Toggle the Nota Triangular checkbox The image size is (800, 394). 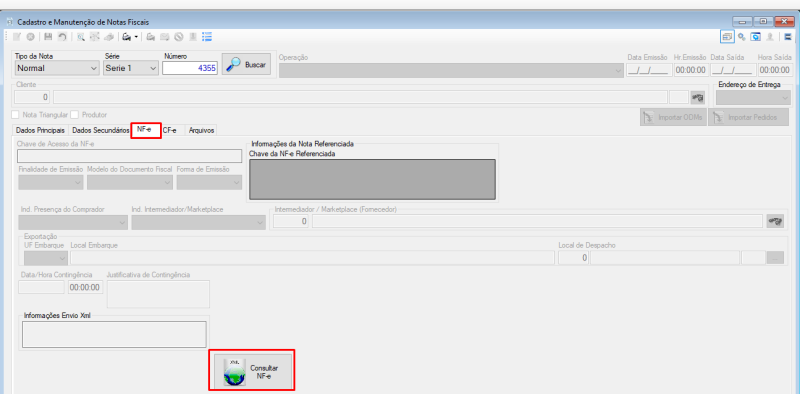tap(15, 115)
